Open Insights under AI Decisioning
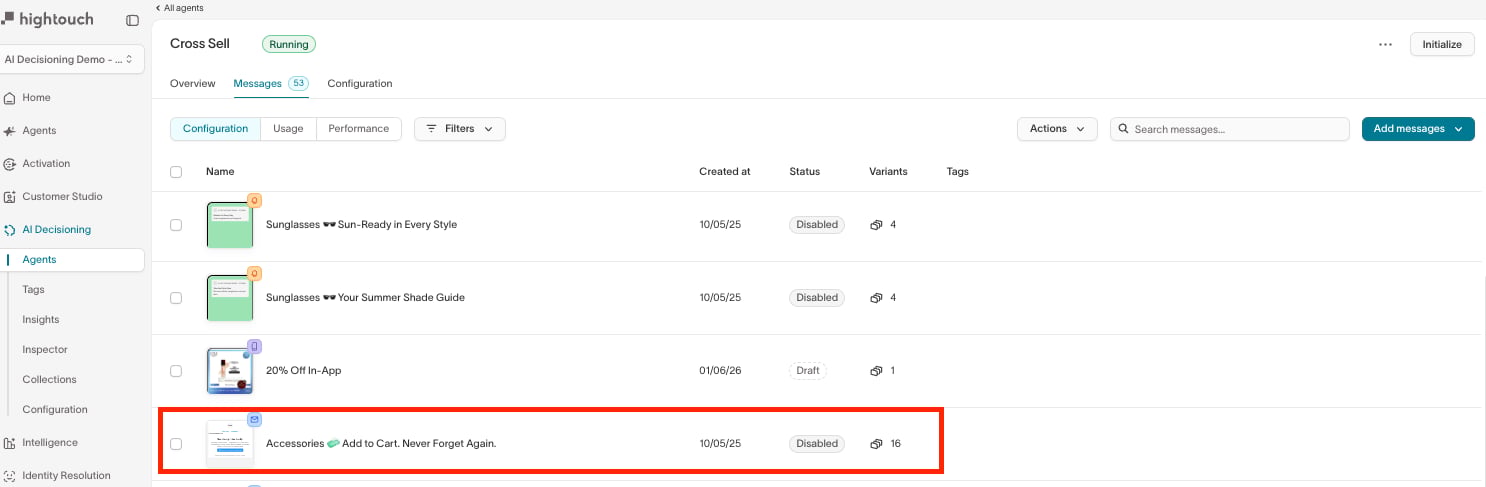 tap(41, 320)
